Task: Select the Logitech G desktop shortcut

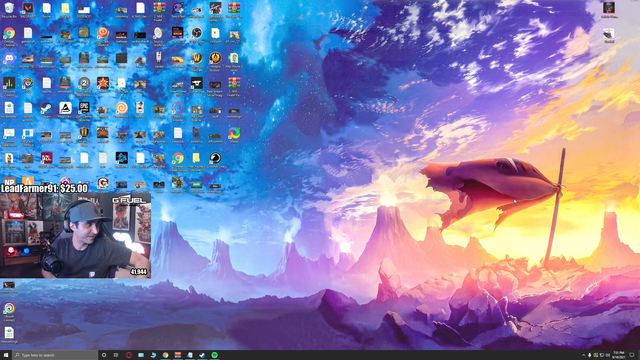Action: (103, 184)
